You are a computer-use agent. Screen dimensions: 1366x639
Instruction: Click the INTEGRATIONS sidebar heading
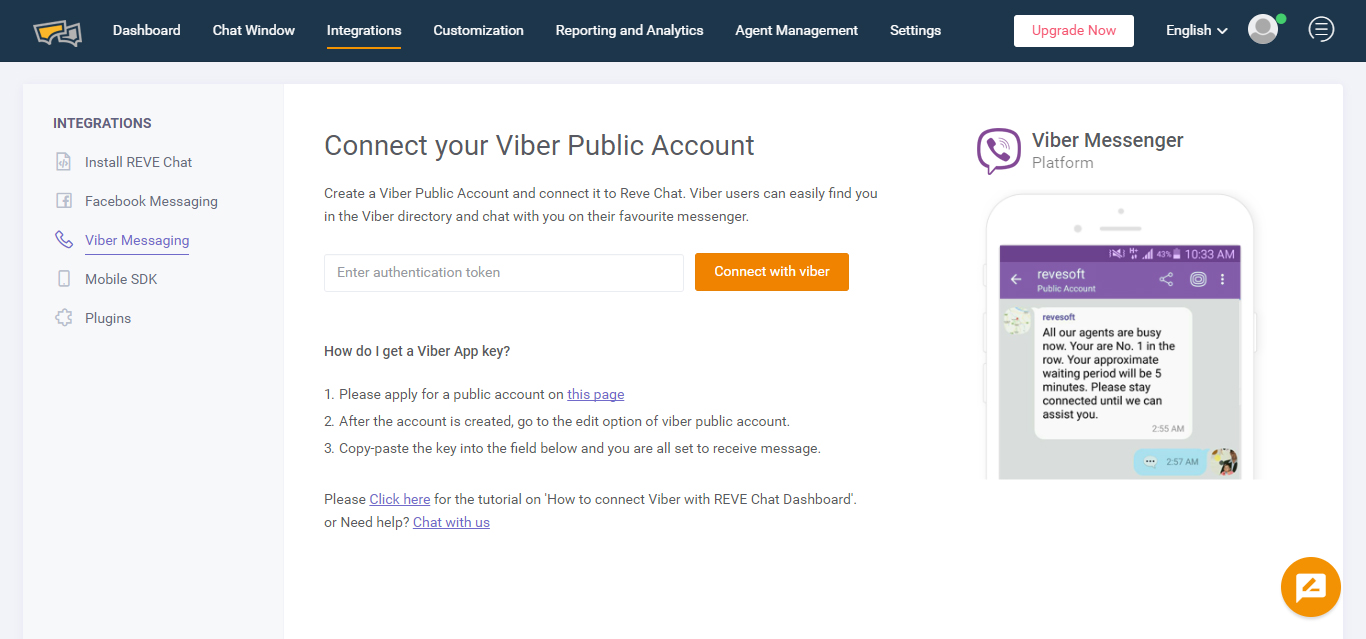tap(102, 123)
